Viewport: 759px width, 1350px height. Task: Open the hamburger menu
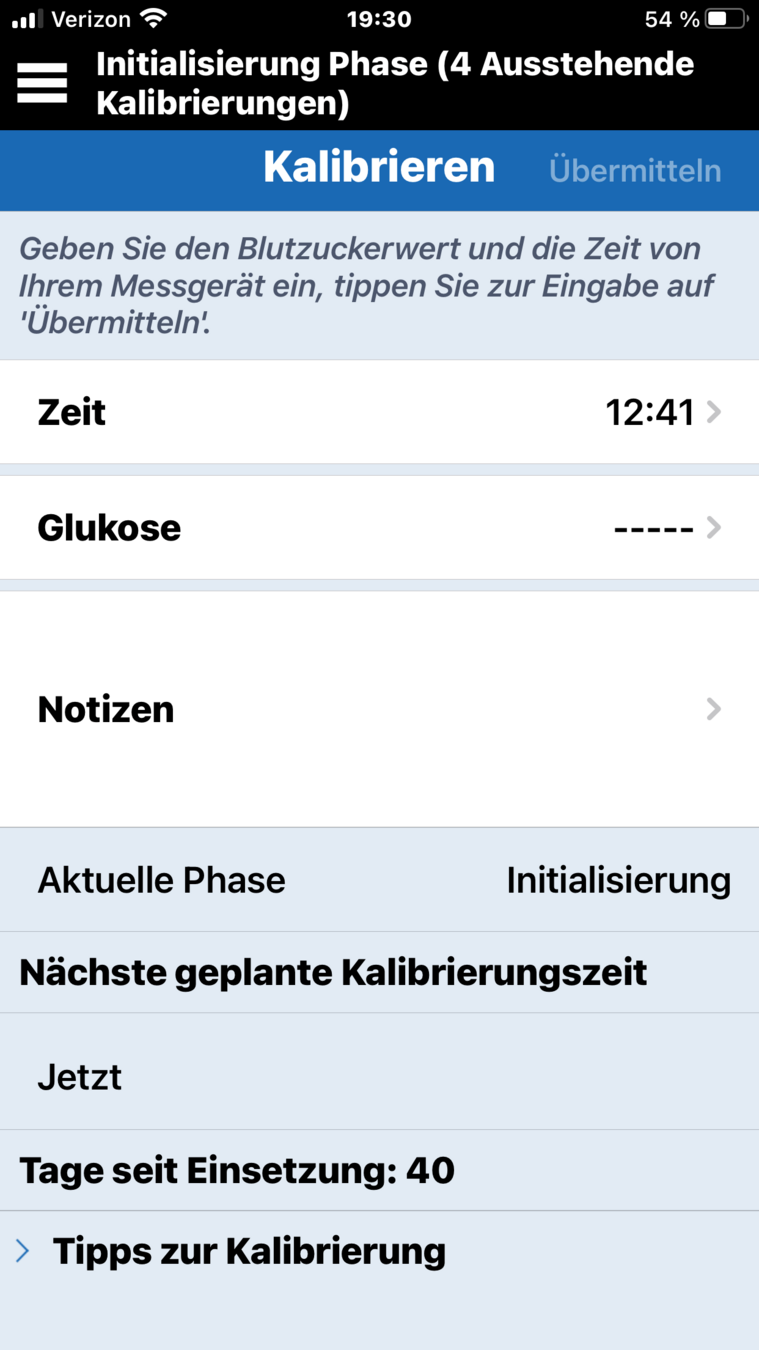pos(42,82)
